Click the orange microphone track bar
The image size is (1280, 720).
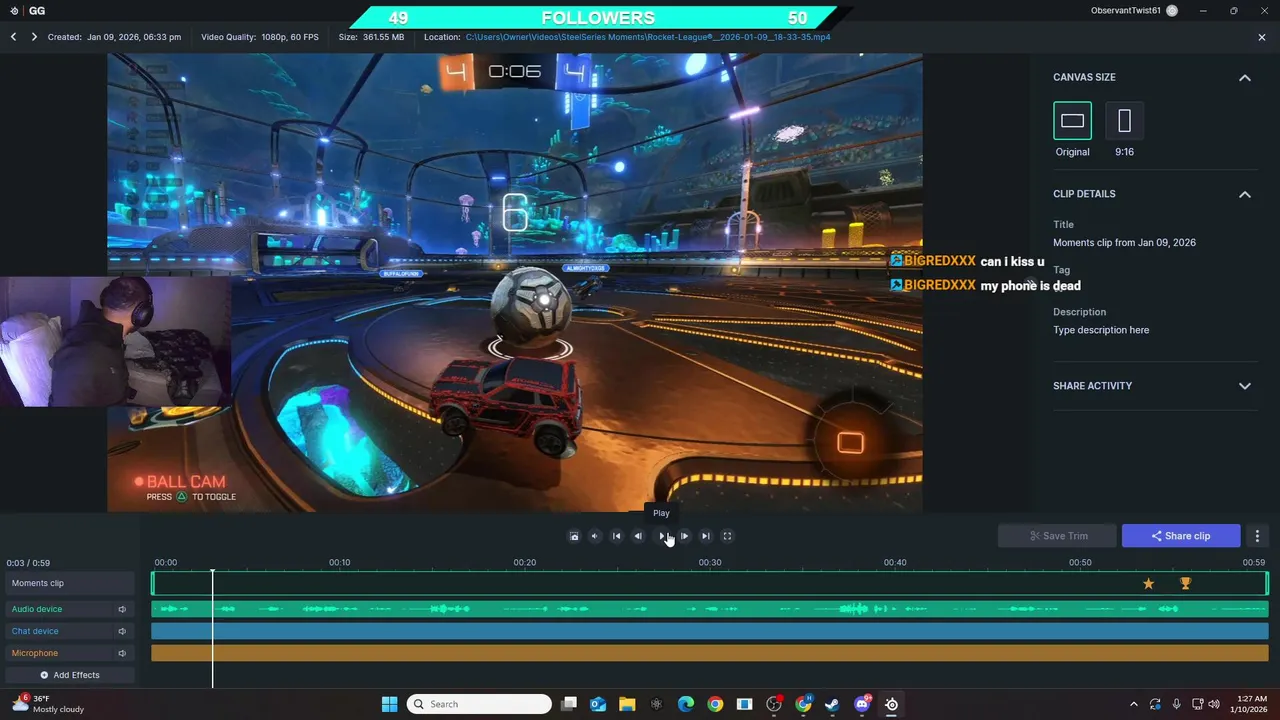(x=709, y=653)
